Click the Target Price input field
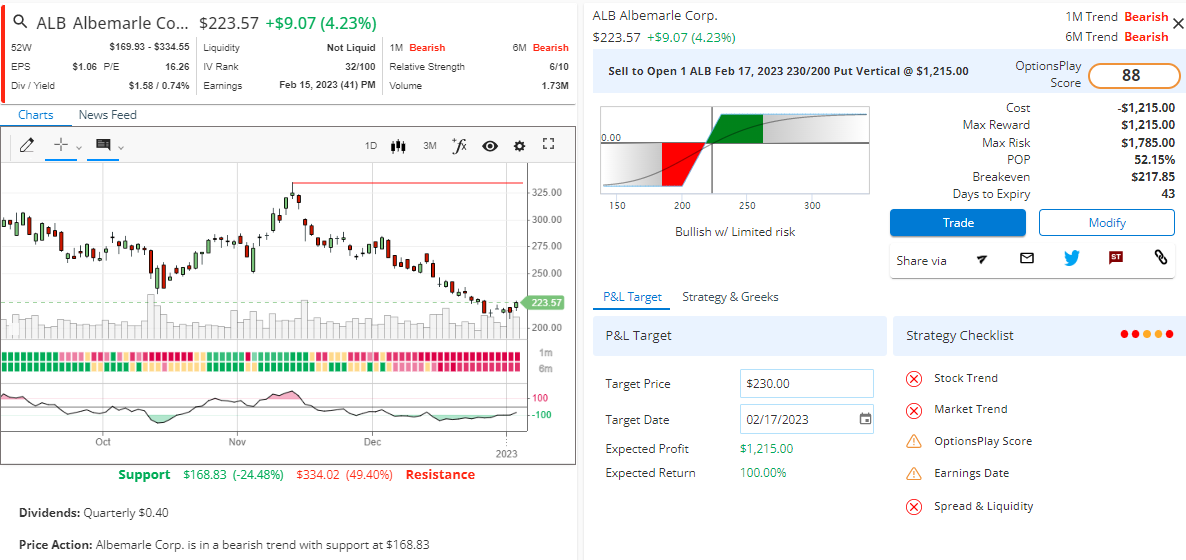This screenshot has width=1186, height=560. pyautogui.click(x=806, y=384)
